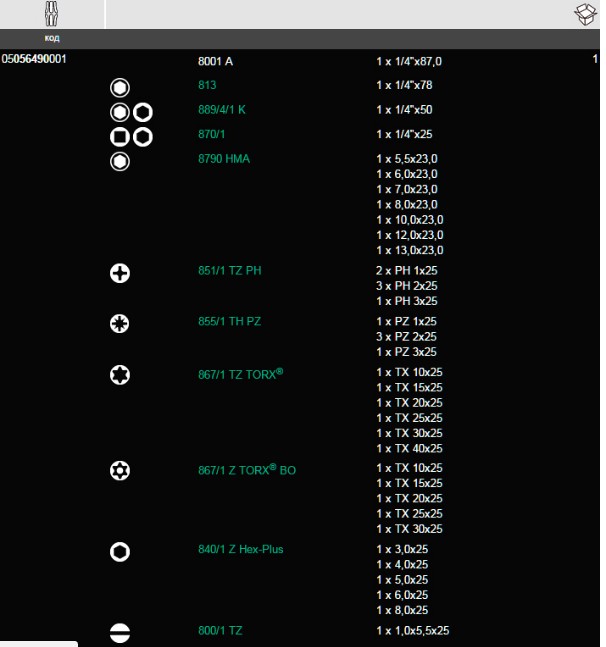Select the text 1 x 1/4"x78
Image resolution: width=606 pixels, height=647 pixels.
point(404,85)
